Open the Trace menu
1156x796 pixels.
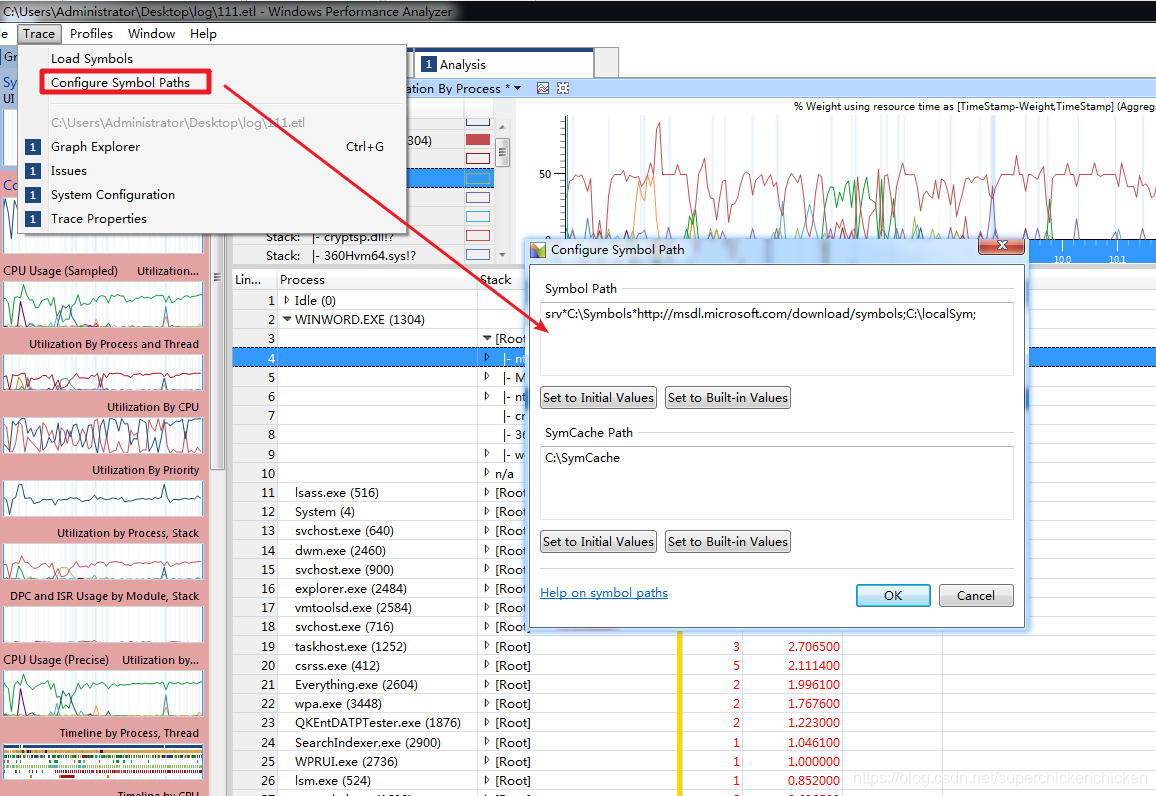click(38, 34)
